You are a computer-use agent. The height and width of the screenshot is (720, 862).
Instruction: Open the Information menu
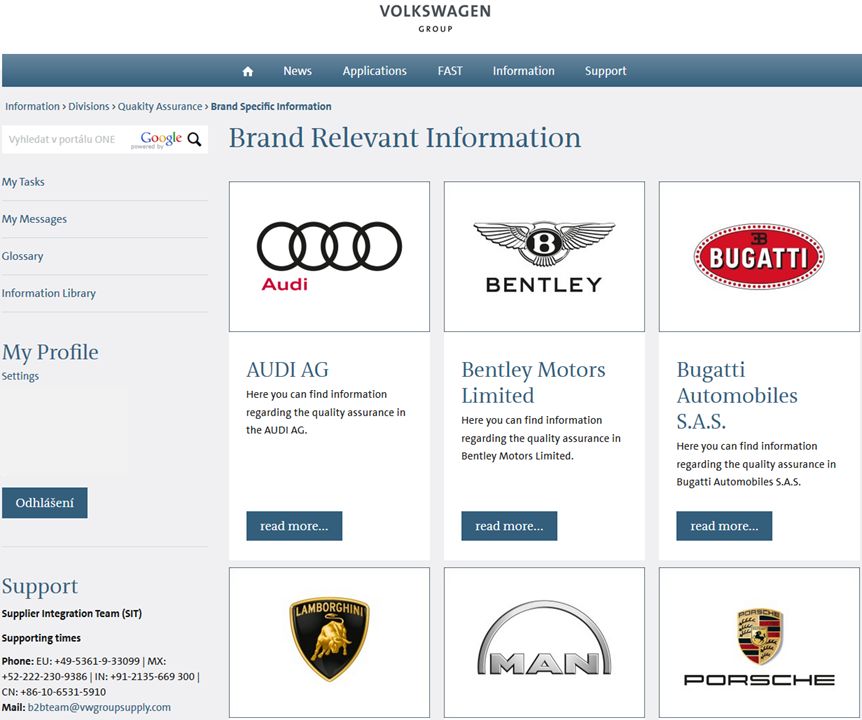(x=523, y=71)
